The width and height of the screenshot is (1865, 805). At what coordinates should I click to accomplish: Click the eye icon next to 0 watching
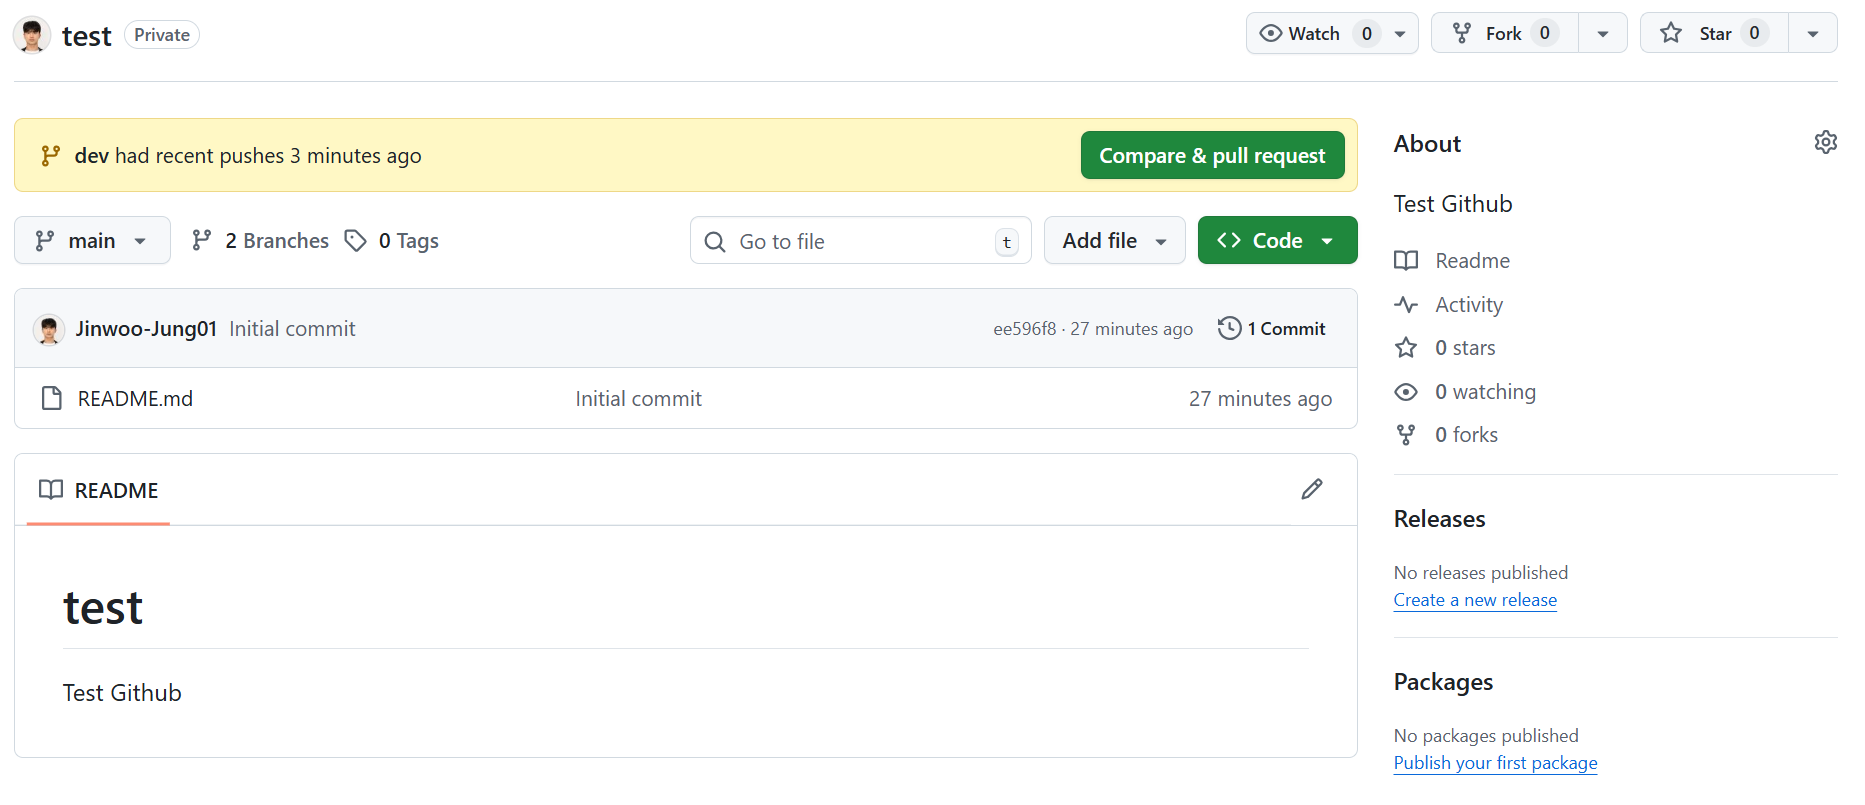click(1406, 391)
